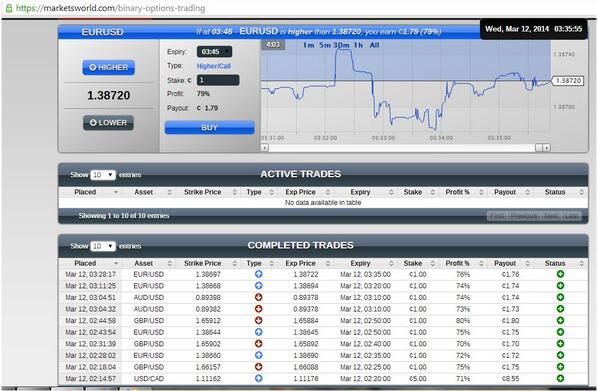Click the Previous pagination button
This screenshot has height=391, width=598.
(x=524, y=216)
